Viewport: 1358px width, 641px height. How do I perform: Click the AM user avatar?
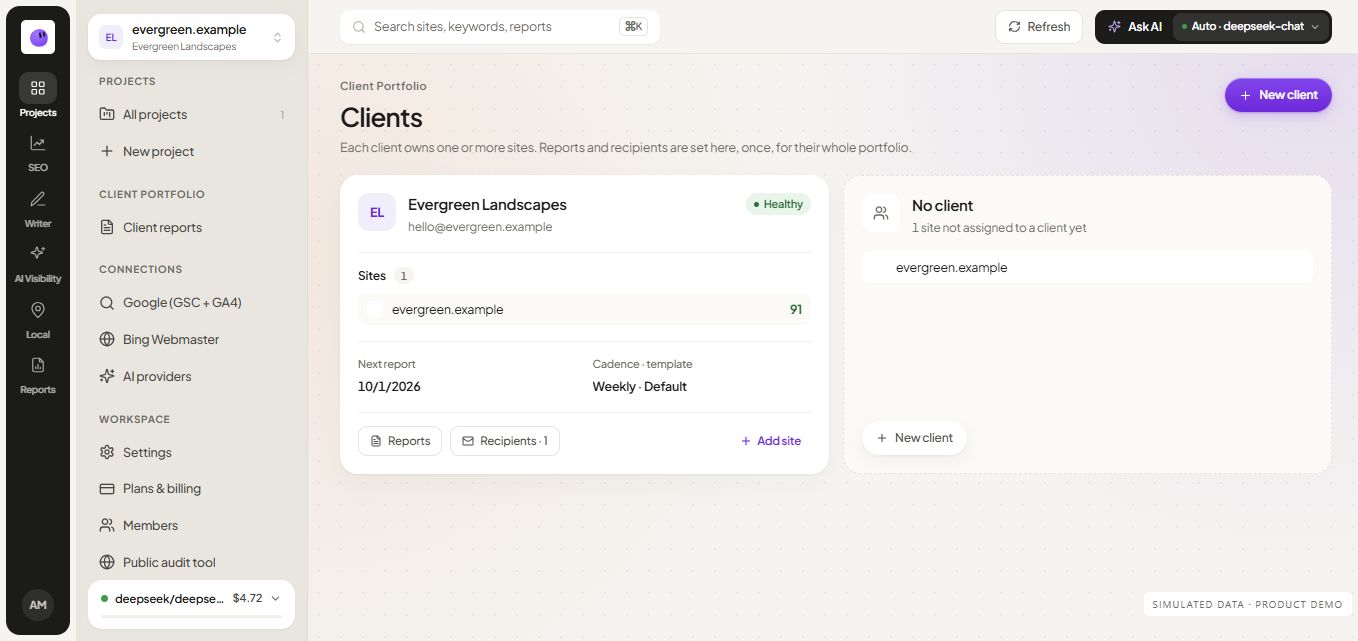coord(38,605)
